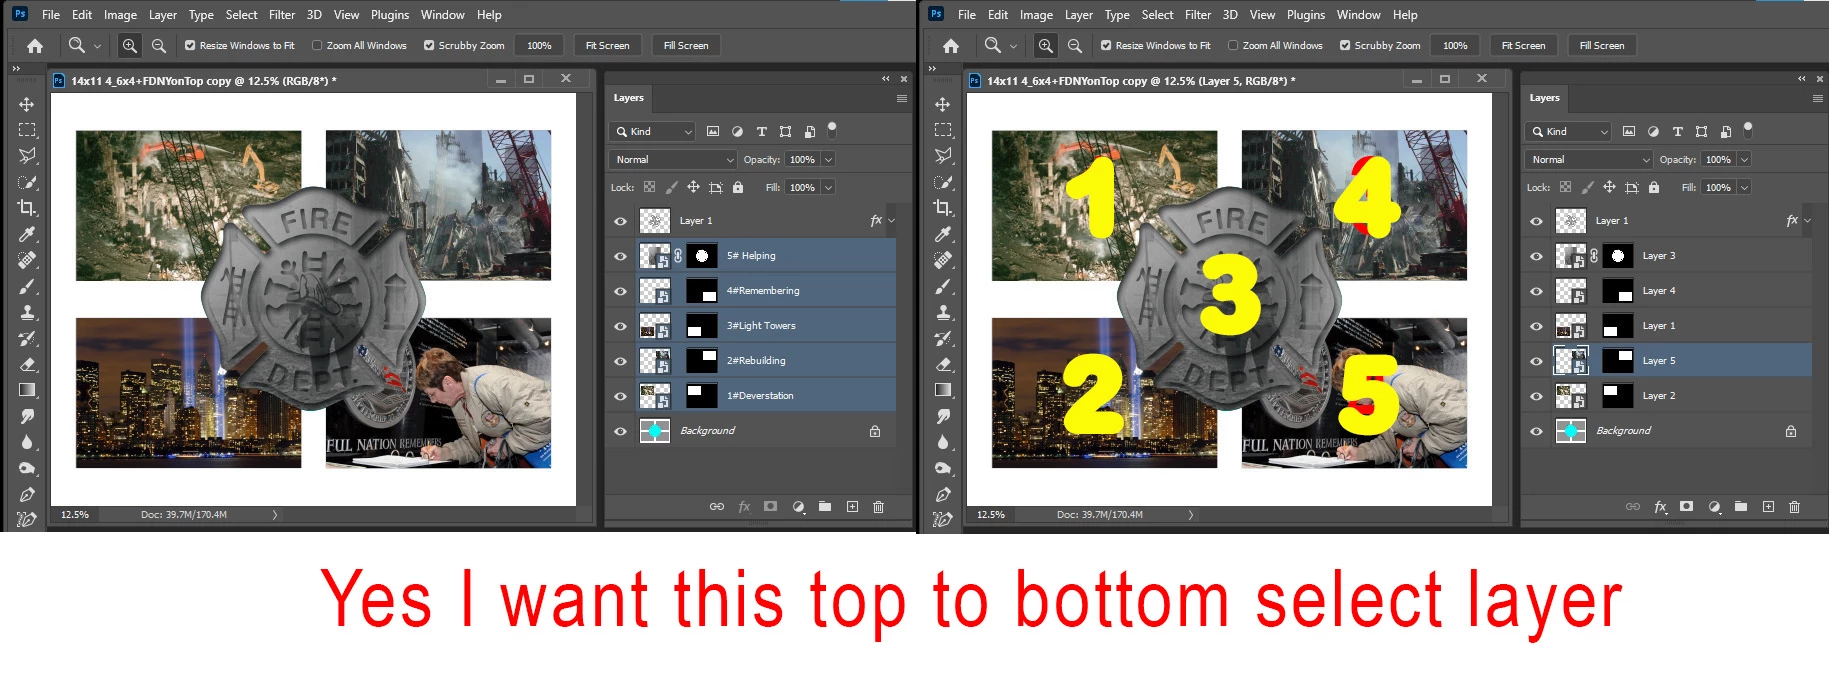Screen dimensions: 1829x678
Task: Click Zoom Out magnifier in right window
Action: pos(1074,45)
